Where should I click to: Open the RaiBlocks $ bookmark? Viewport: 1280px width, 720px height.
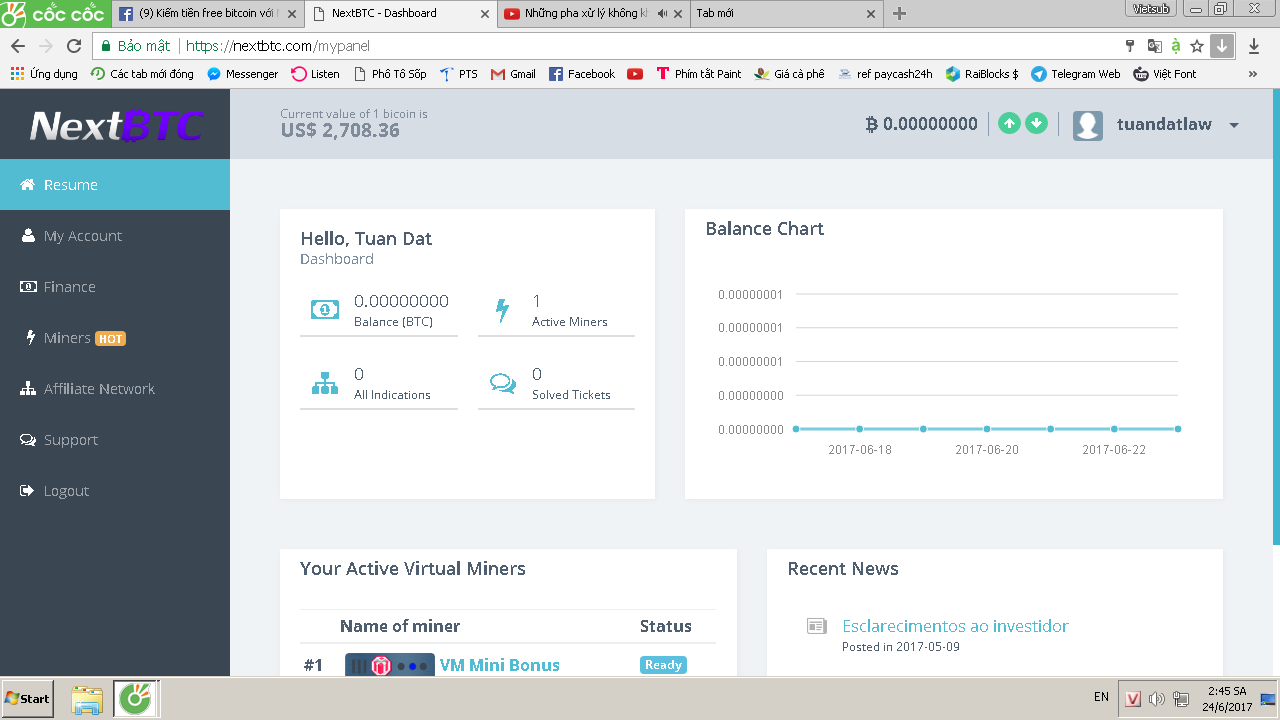click(982, 74)
